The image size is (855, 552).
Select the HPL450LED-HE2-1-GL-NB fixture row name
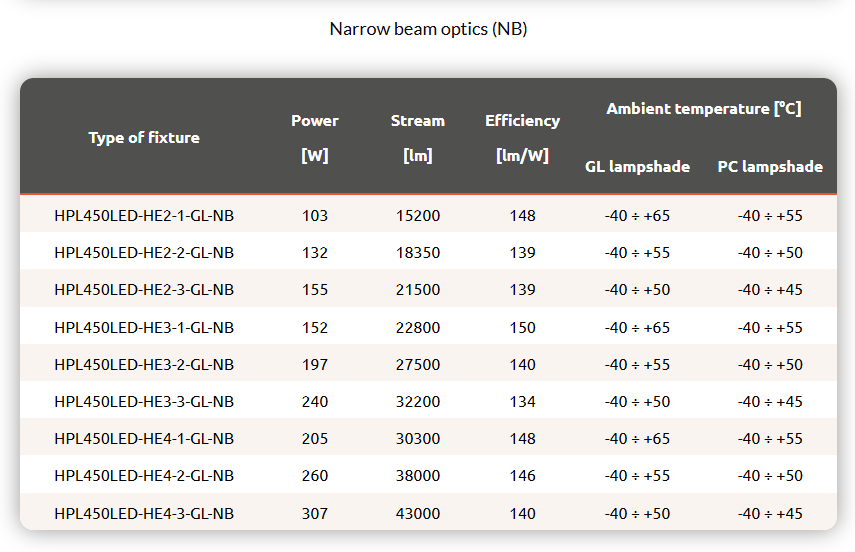(x=144, y=215)
